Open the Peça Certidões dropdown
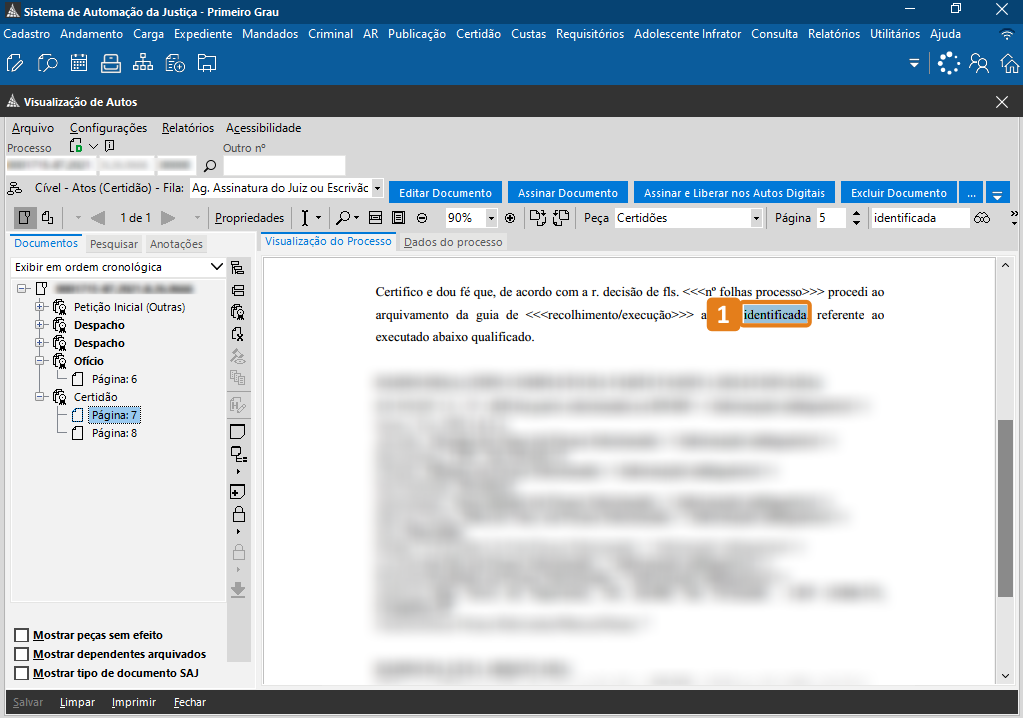 tap(756, 218)
